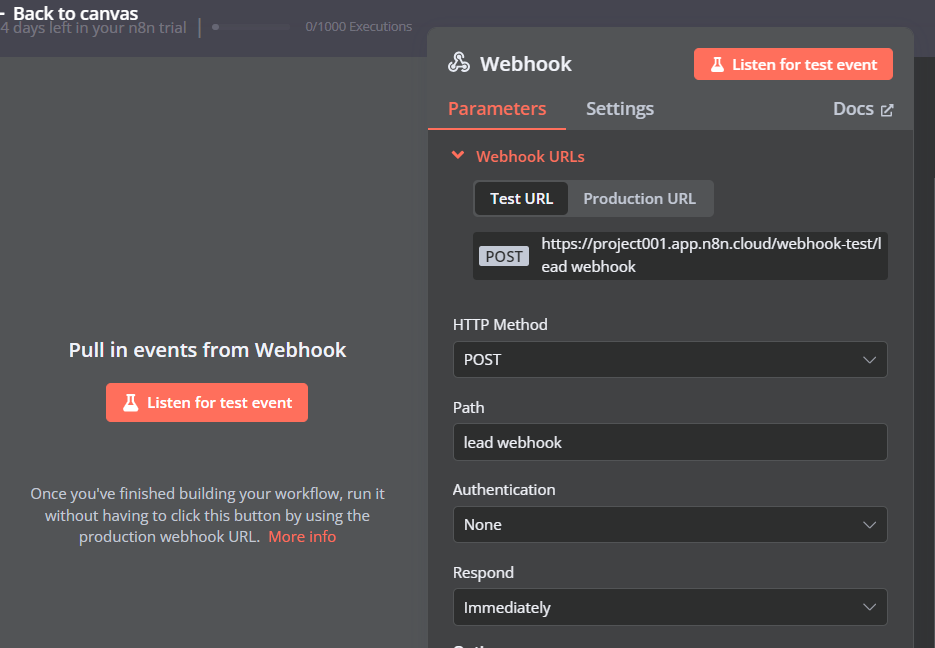Click the 0/1000 Executions label
This screenshot has width=935, height=648.
point(358,27)
